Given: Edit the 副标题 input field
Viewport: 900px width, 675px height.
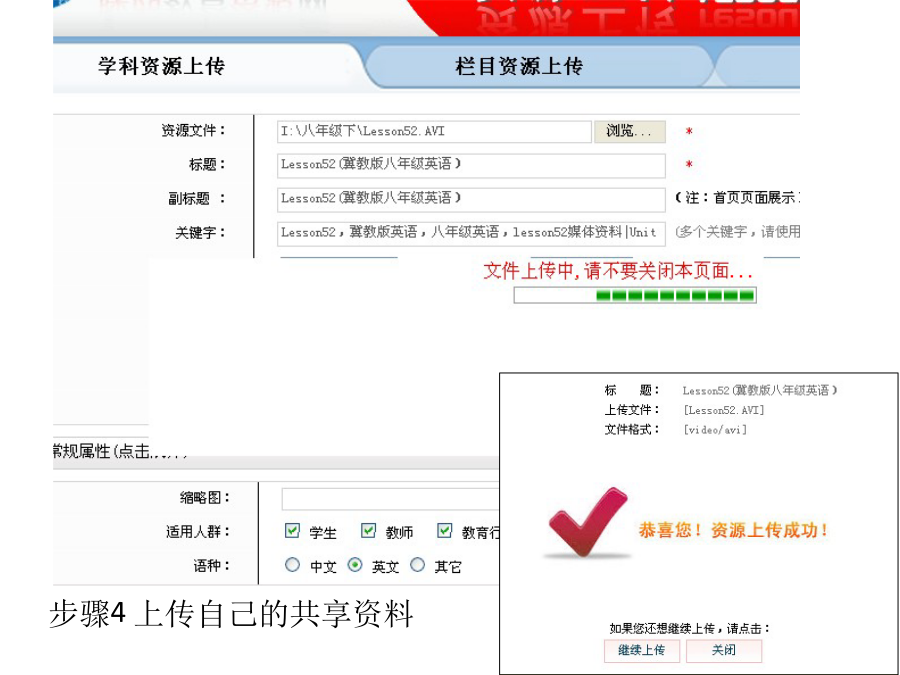Looking at the screenshot, I should 471,200.
